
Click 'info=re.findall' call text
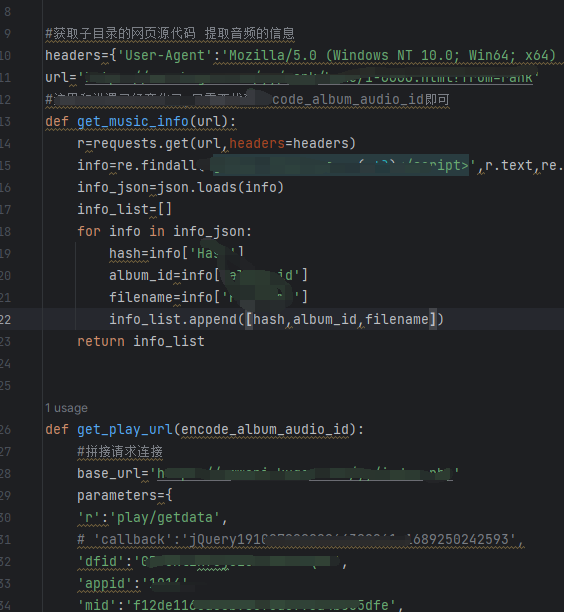tap(137, 165)
